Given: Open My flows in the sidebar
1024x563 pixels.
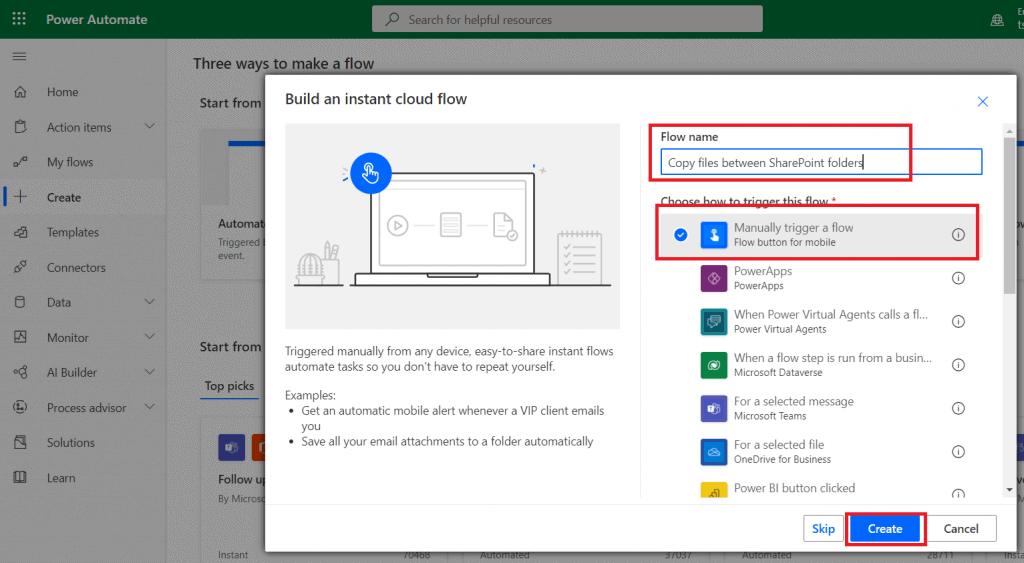Looking at the screenshot, I should [70, 162].
